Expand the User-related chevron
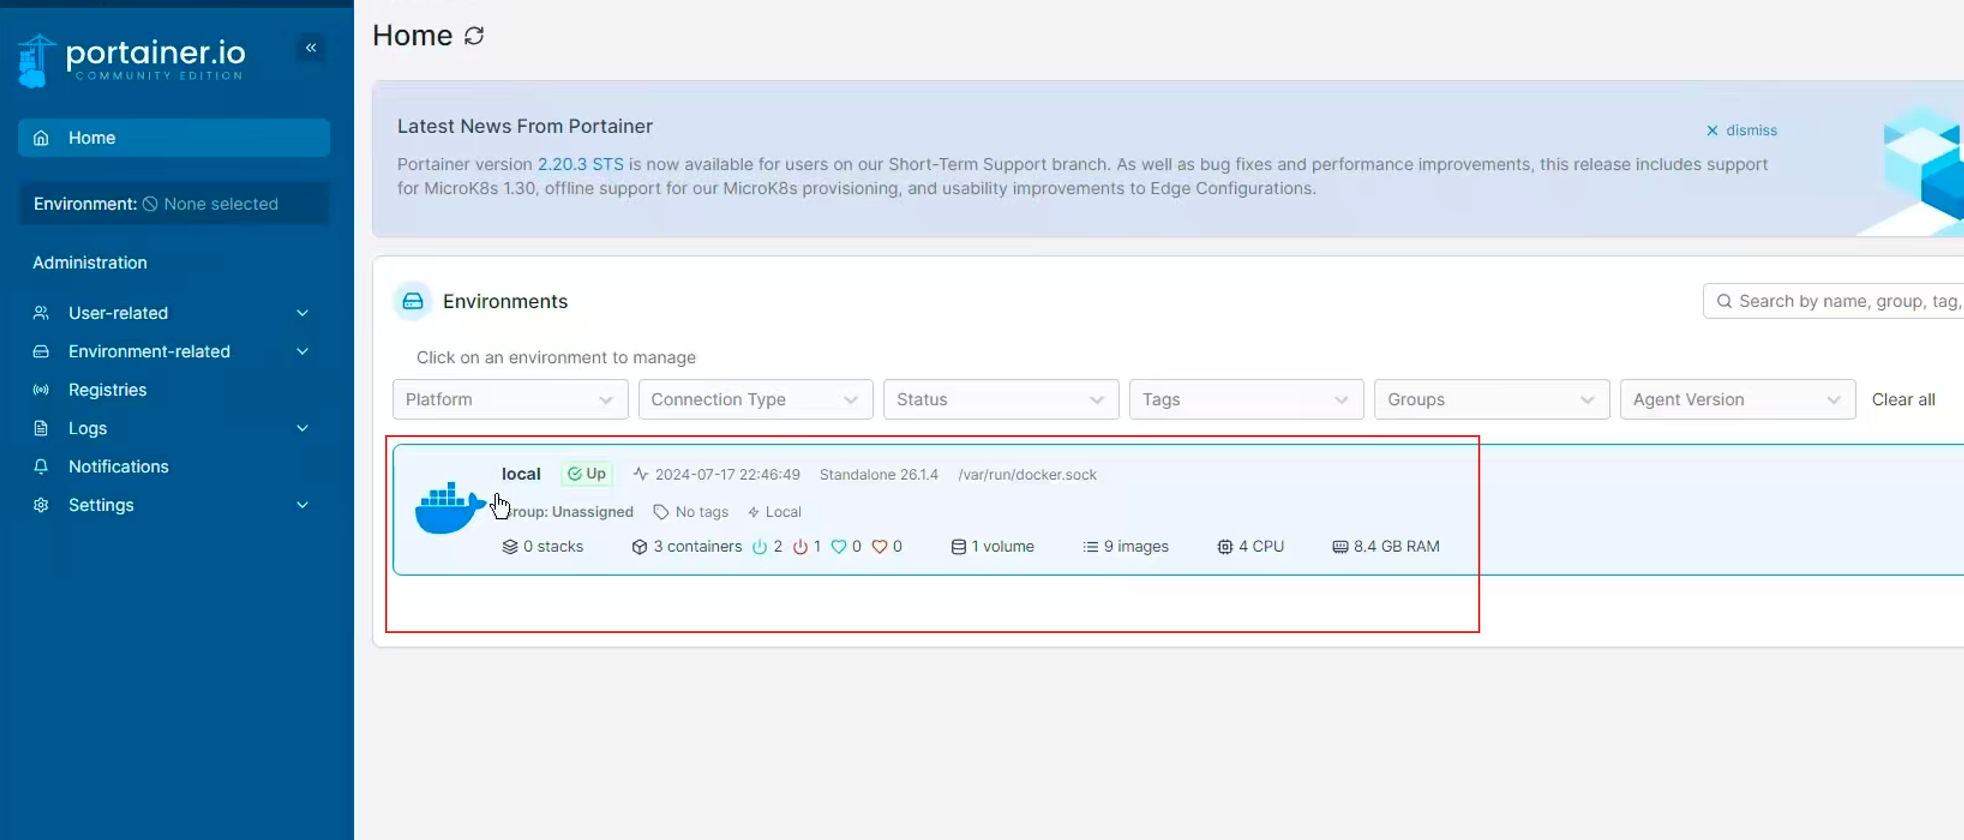 click(302, 313)
